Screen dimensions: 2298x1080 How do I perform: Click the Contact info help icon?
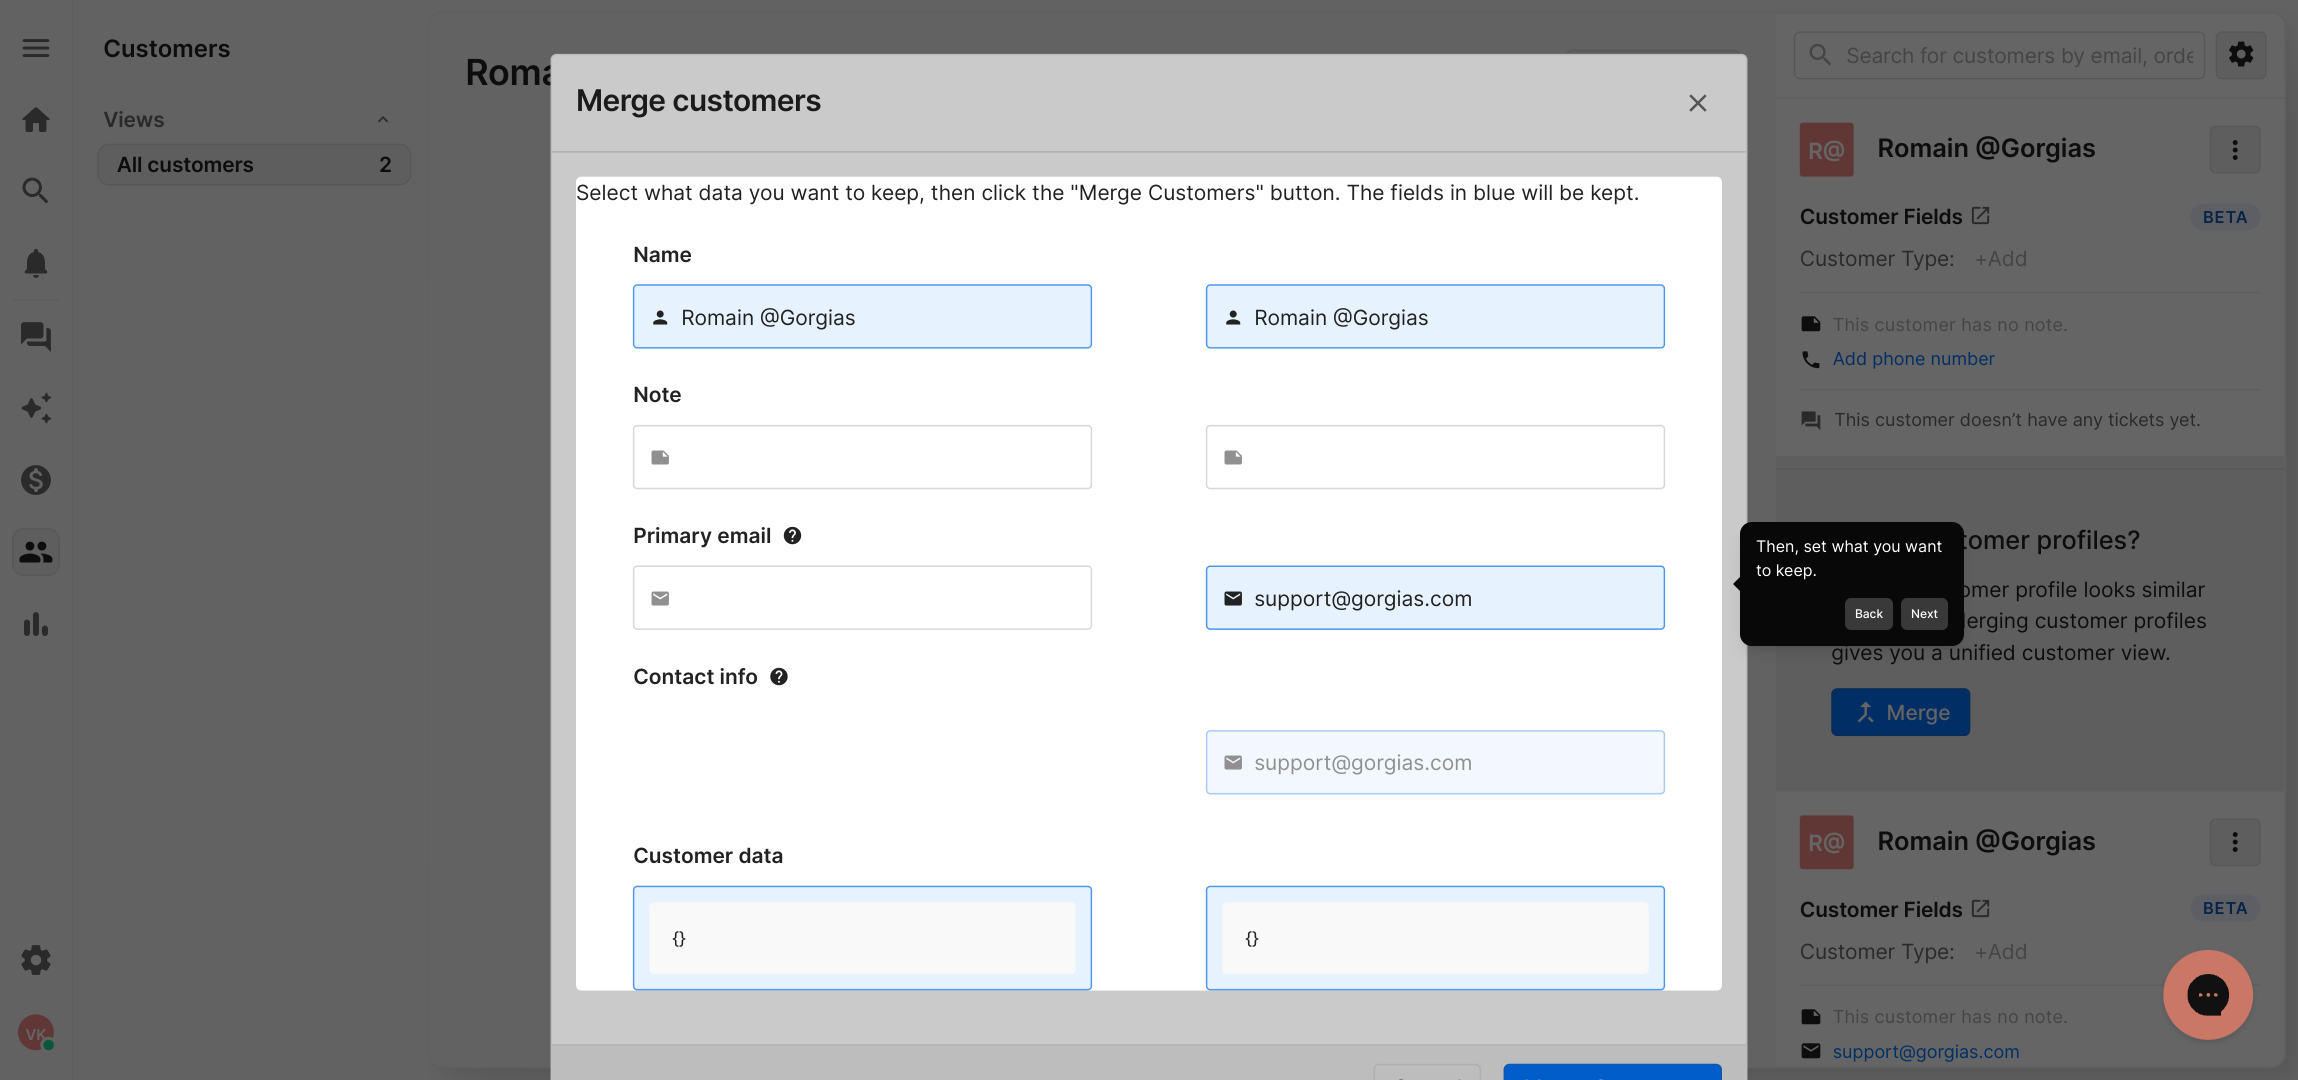click(x=779, y=677)
